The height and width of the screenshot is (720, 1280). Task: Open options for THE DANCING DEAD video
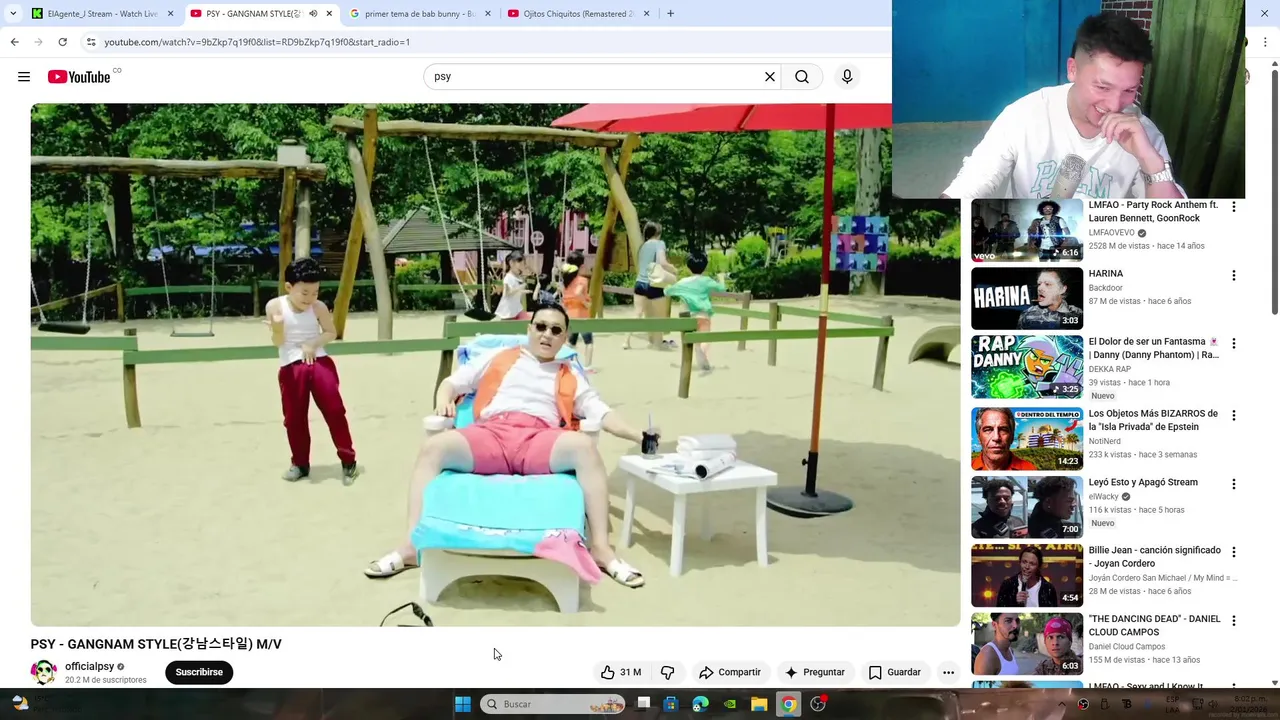1234,620
